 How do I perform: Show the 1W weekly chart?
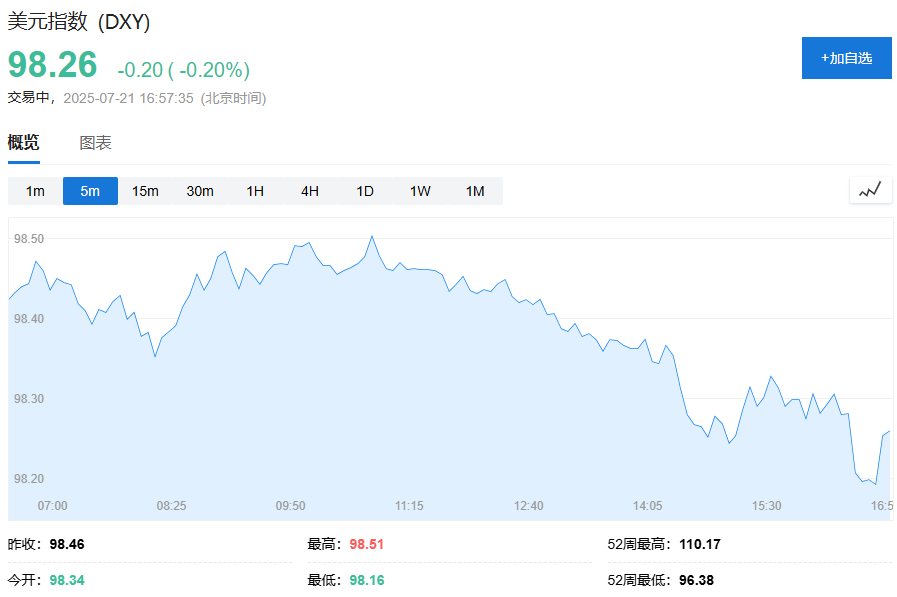tap(420, 191)
